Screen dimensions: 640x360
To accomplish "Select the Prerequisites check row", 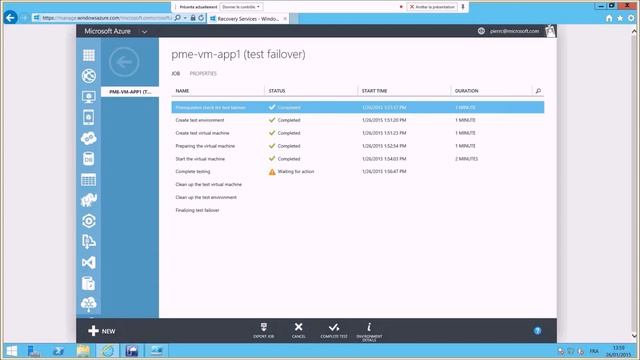I will tap(358, 107).
